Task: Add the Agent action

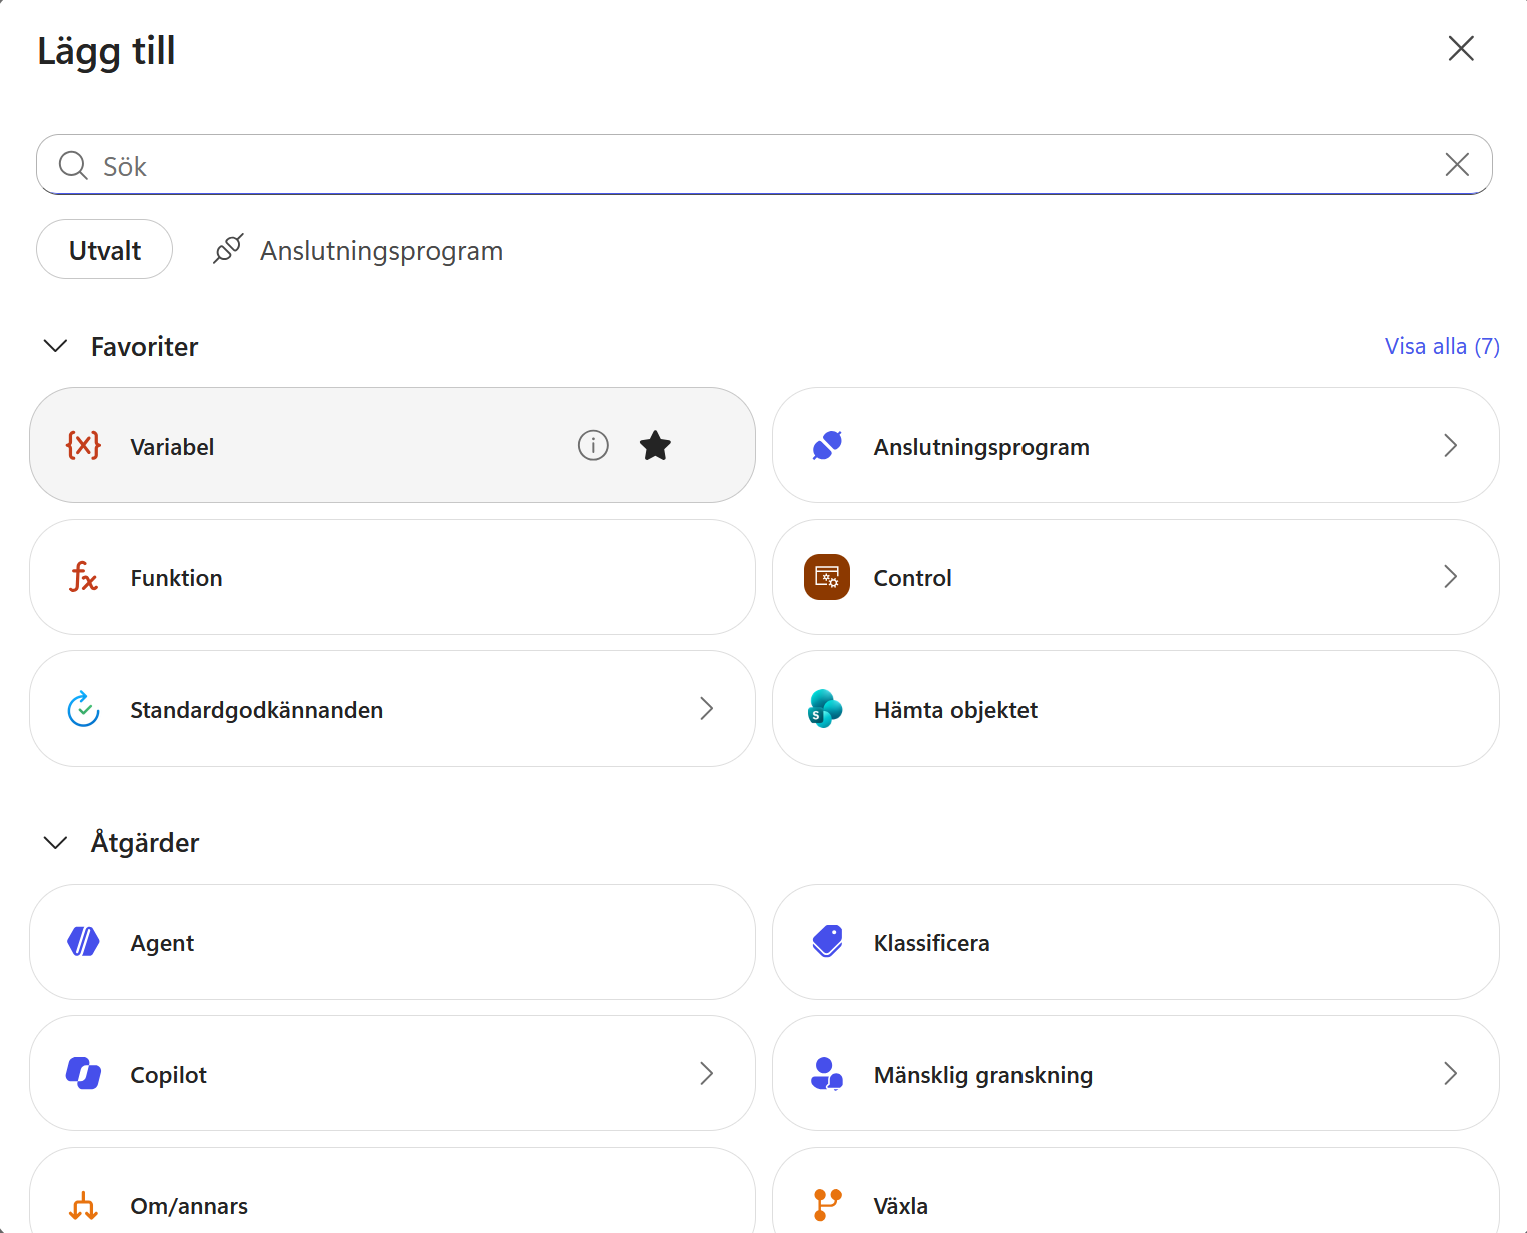Action: click(x=392, y=941)
